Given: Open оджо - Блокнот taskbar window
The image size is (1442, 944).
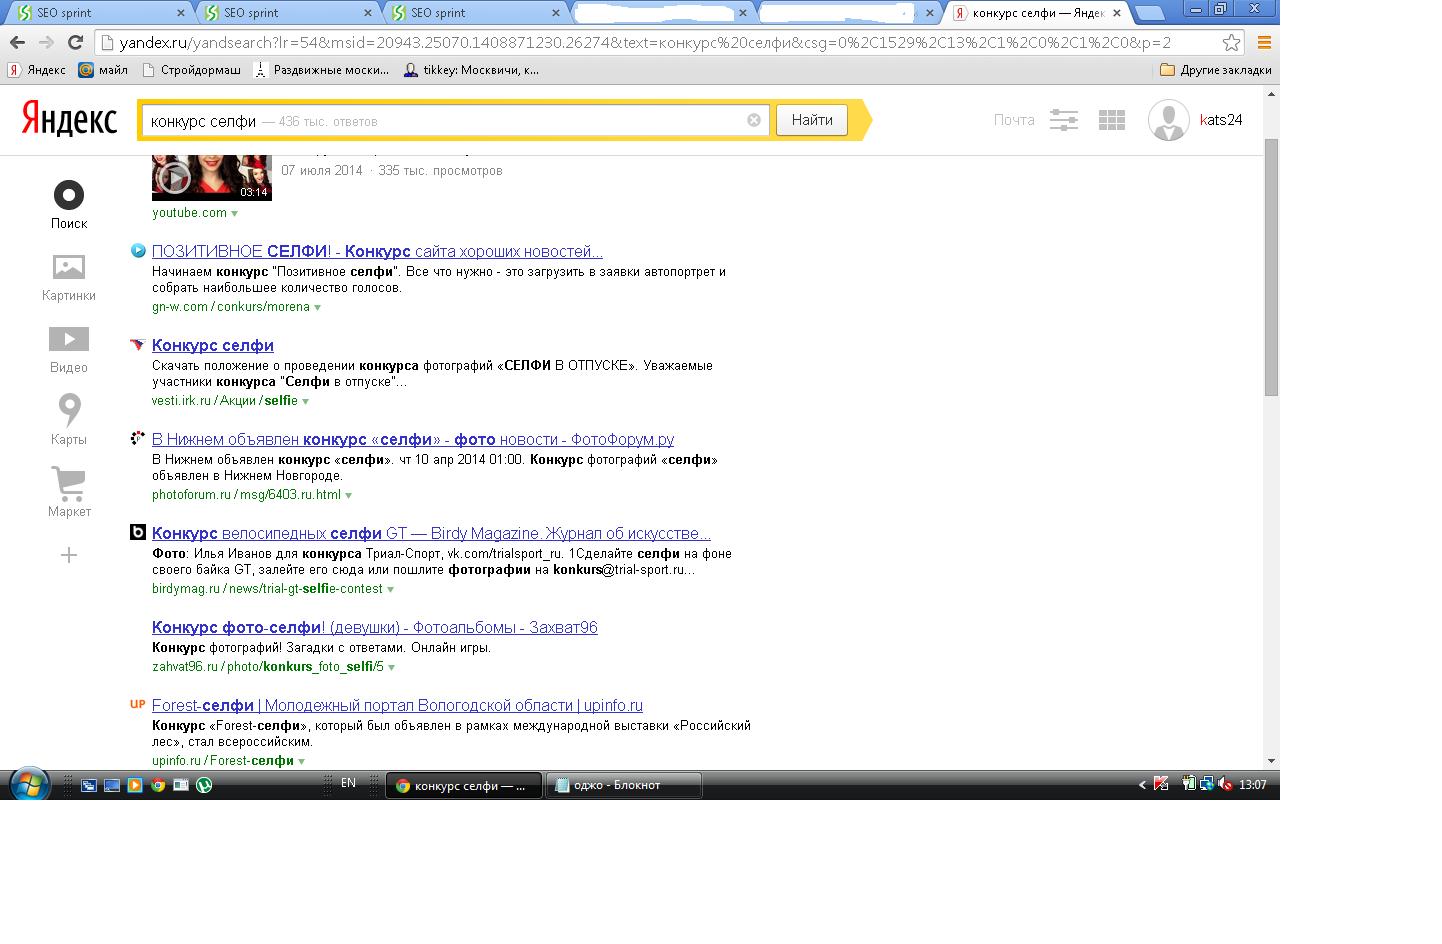Looking at the screenshot, I should tap(624, 785).
